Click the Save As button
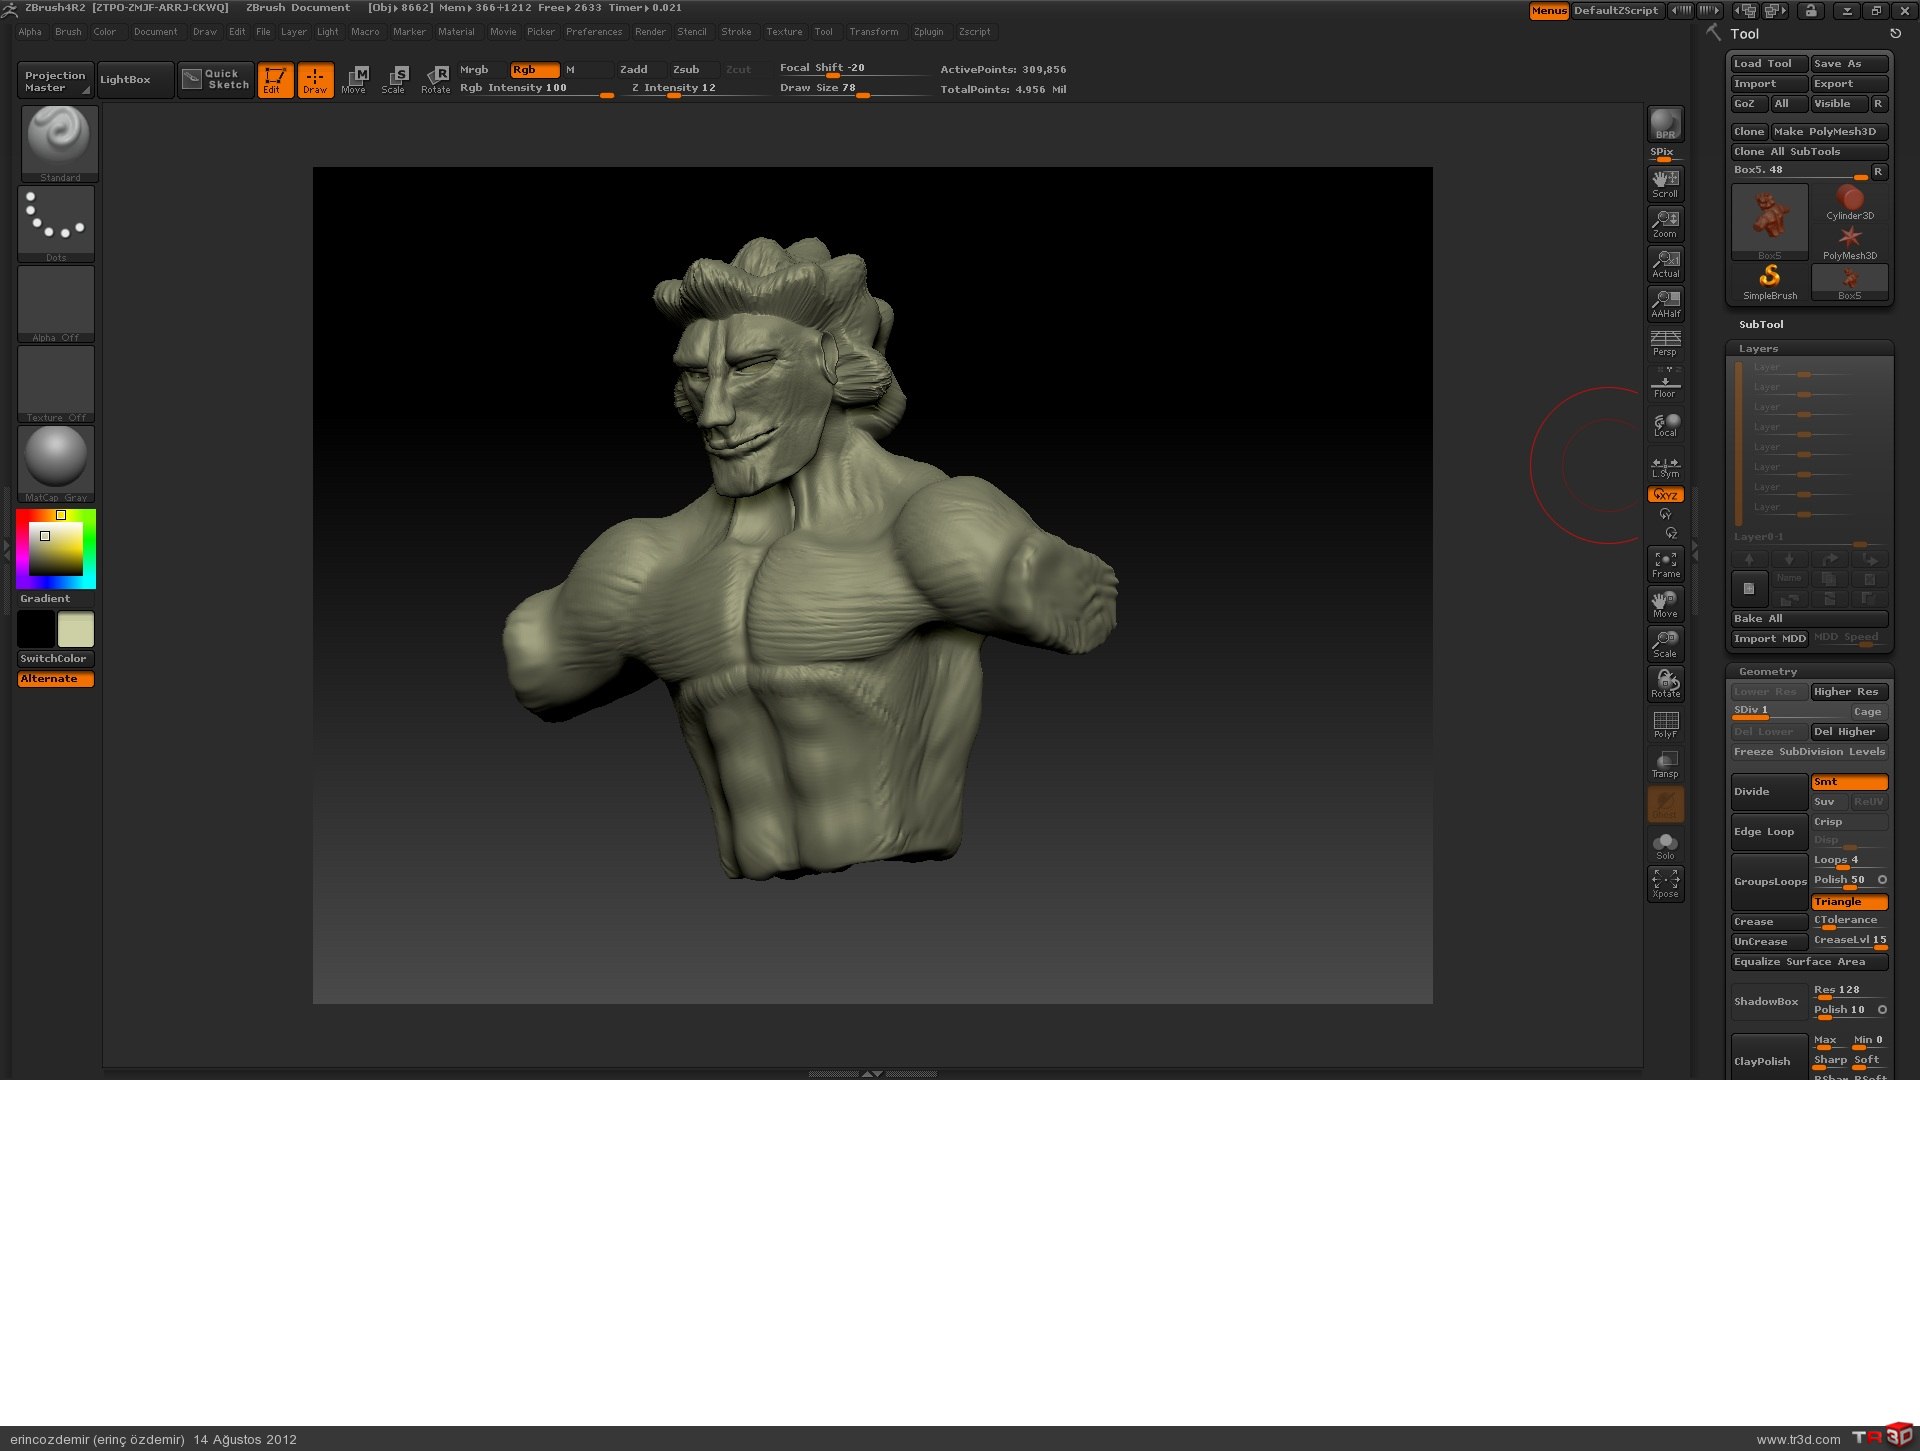 1849,64
